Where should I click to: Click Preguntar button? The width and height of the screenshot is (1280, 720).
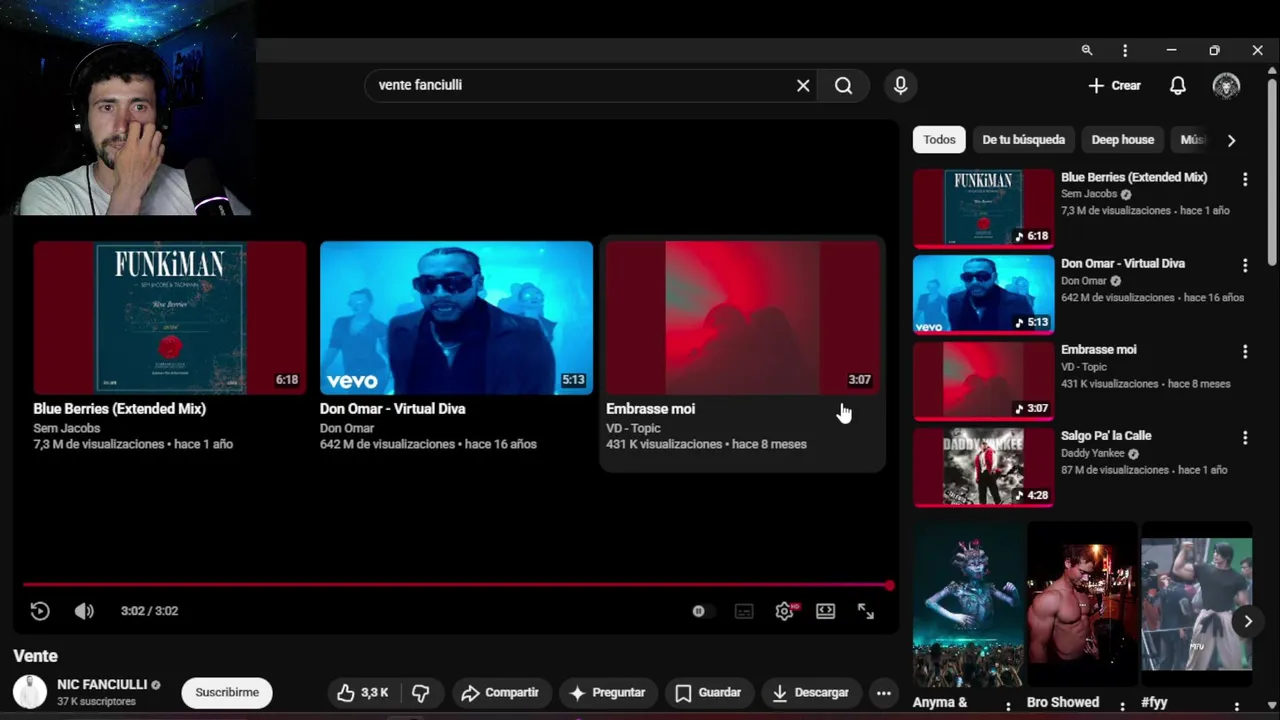[608, 692]
